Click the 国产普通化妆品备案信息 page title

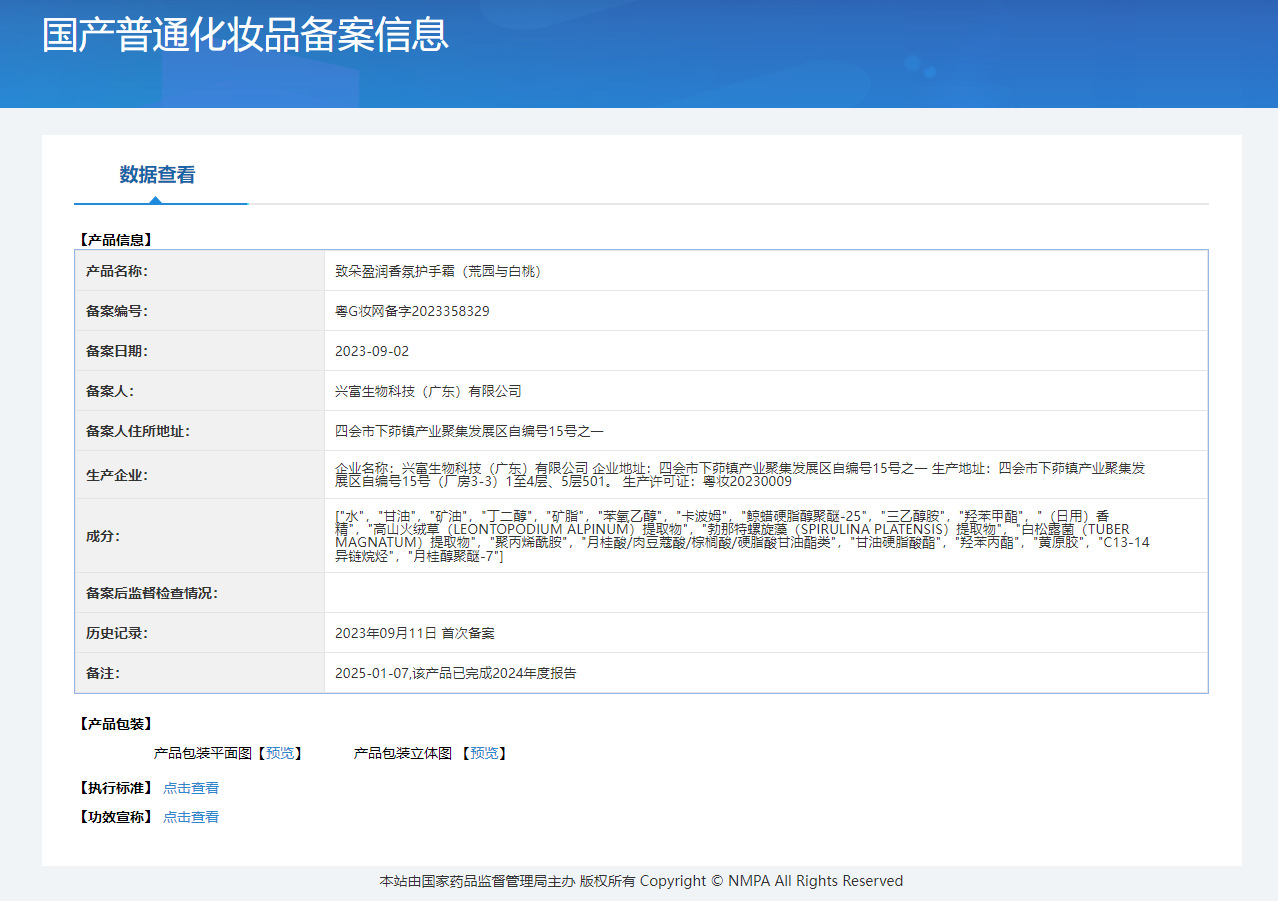pos(245,34)
